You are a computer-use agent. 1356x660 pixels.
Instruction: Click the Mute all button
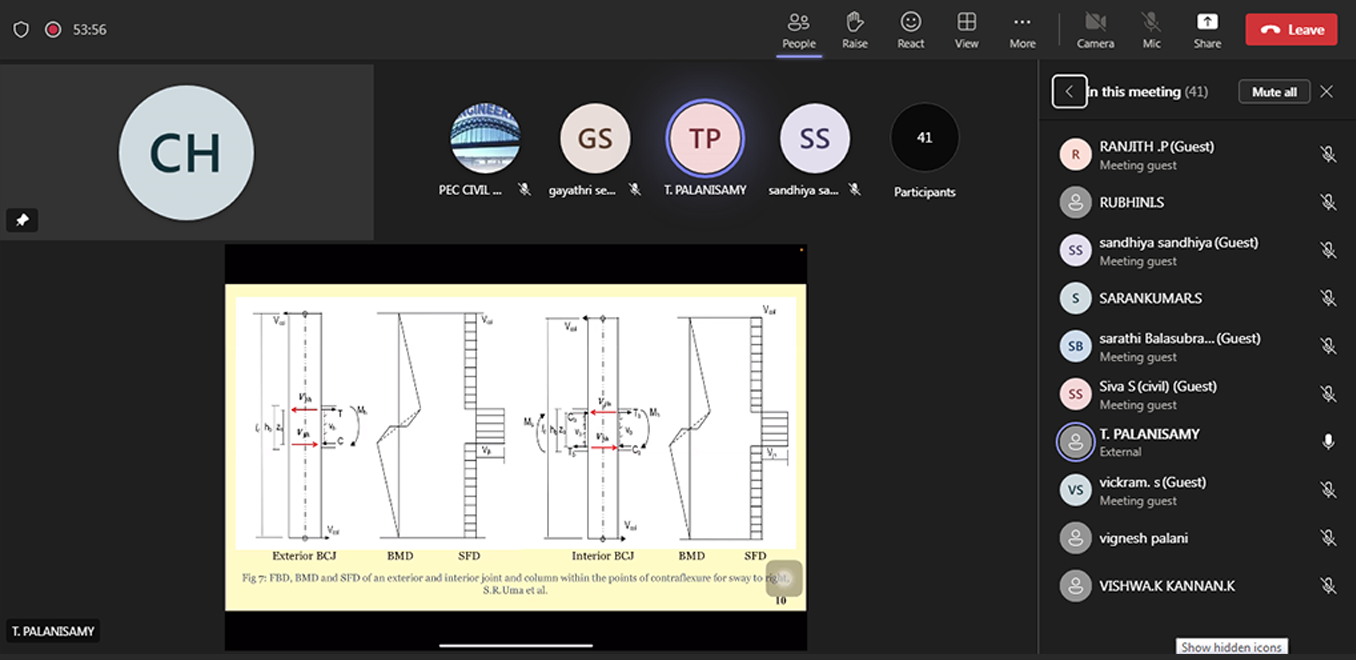tap(1274, 92)
